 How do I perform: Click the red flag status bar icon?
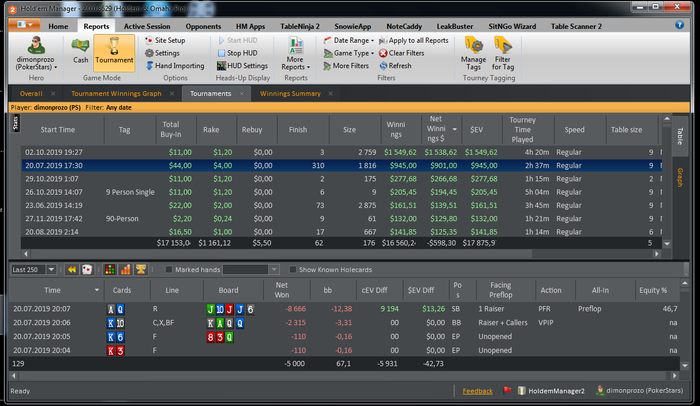pos(507,390)
